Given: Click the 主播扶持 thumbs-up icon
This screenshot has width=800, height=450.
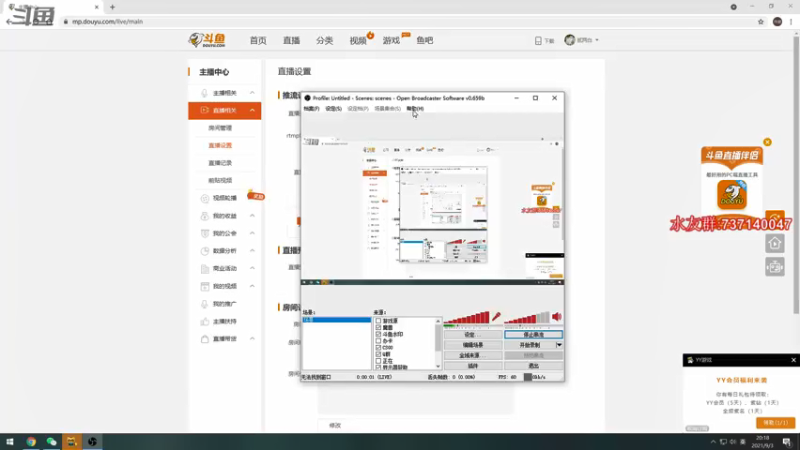Looking at the screenshot, I should 205,321.
